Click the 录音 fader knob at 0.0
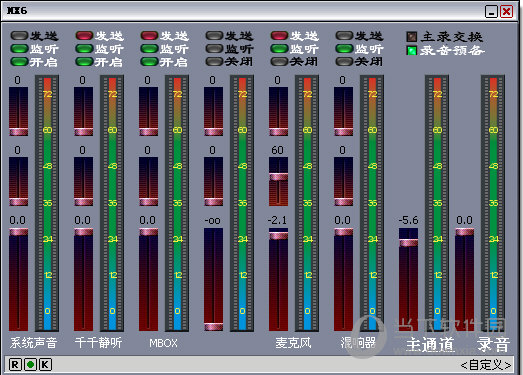The width and height of the screenshot is (523, 375). point(465,232)
